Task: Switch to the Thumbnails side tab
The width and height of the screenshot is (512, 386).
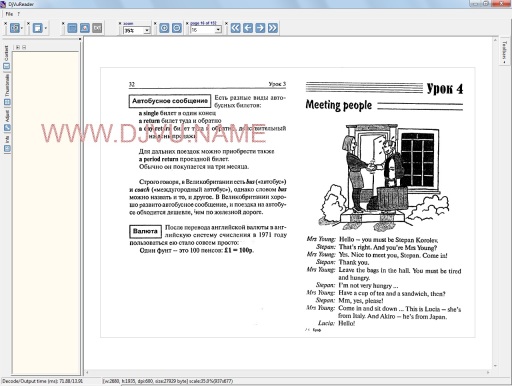Action: (7, 89)
